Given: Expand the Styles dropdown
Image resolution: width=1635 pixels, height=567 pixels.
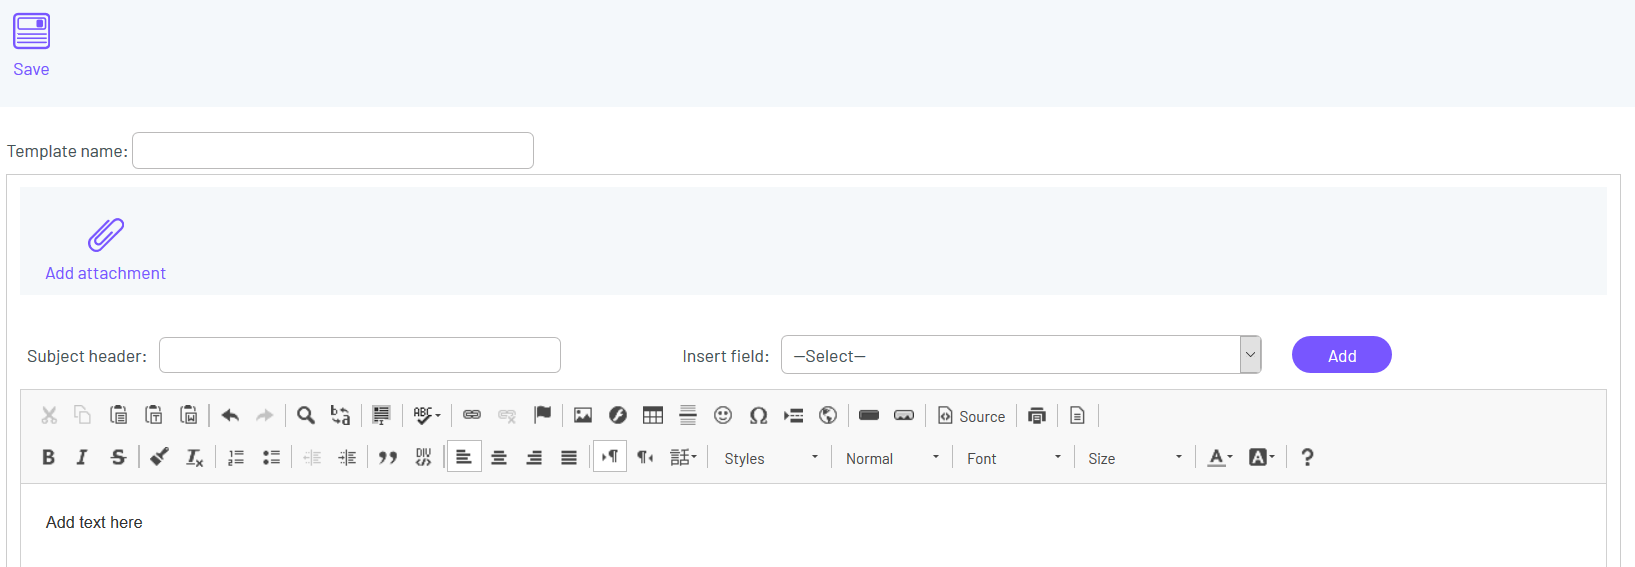Looking at the screenshot, I should 771,458.
